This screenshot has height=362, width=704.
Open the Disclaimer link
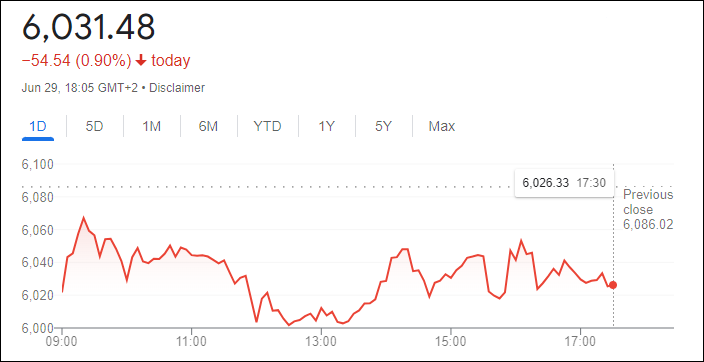[x=177, y=88]
